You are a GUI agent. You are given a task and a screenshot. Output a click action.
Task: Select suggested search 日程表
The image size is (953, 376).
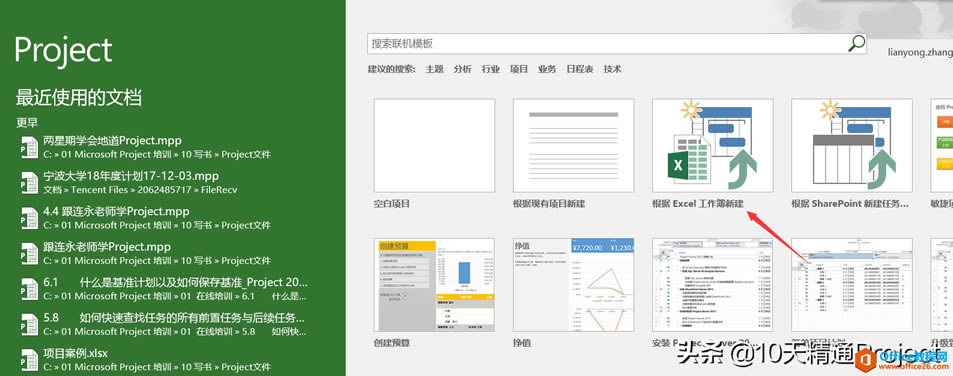pyautogui.click(x=580, y=69)
